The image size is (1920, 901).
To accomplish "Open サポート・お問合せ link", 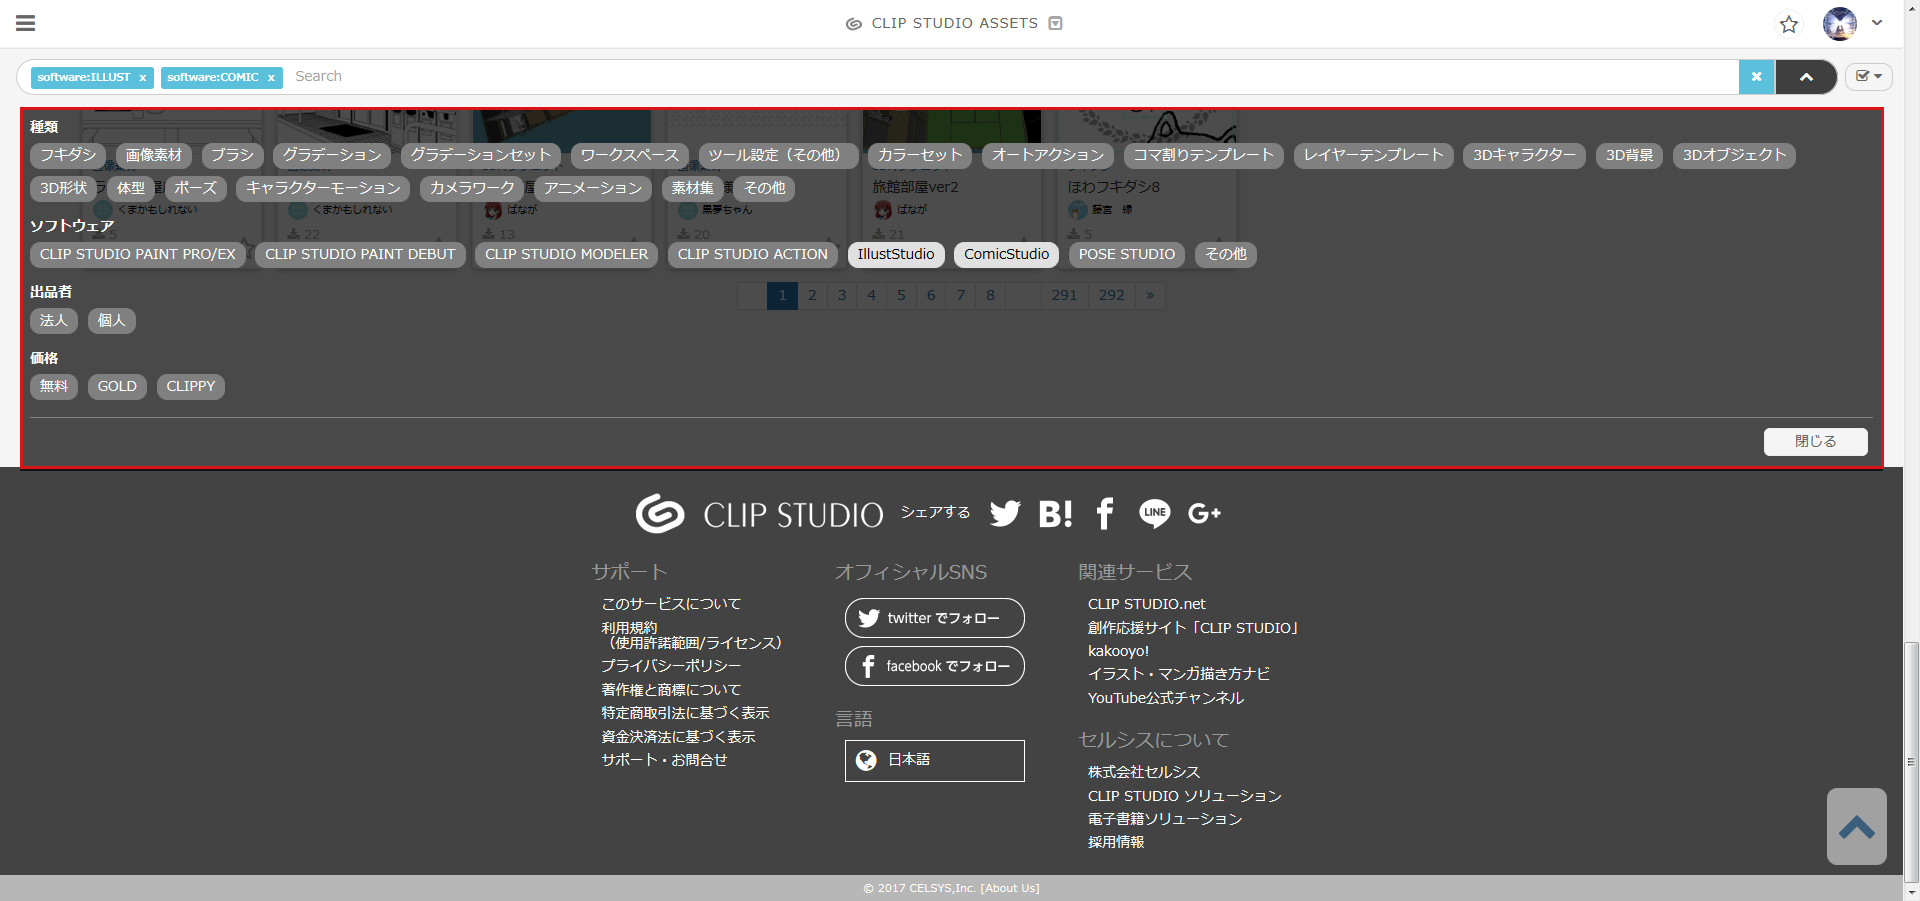I will pyautogui.click(x=664, y=760).
